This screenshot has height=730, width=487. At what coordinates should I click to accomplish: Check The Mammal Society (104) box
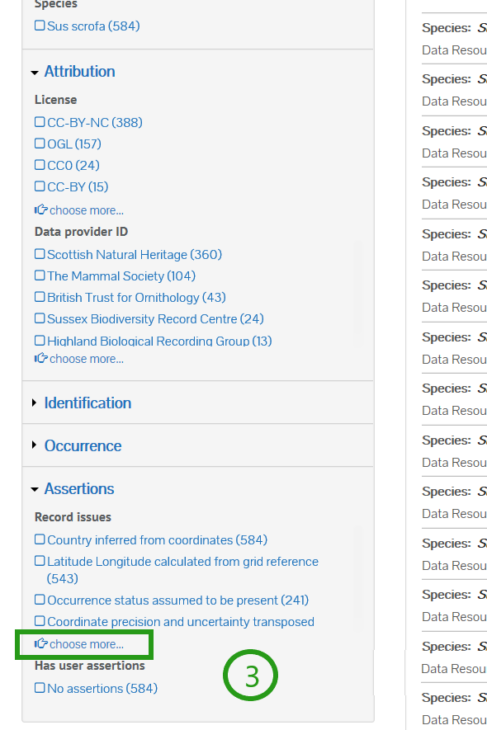(x=40, y=276)
